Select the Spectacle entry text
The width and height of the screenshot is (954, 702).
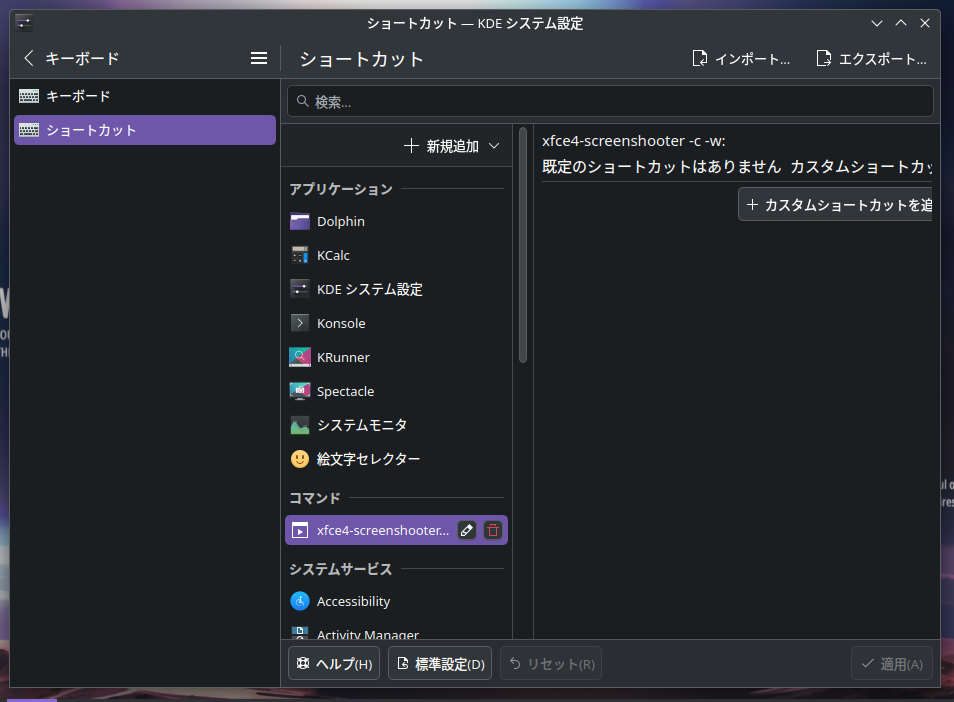click(346, 392)
